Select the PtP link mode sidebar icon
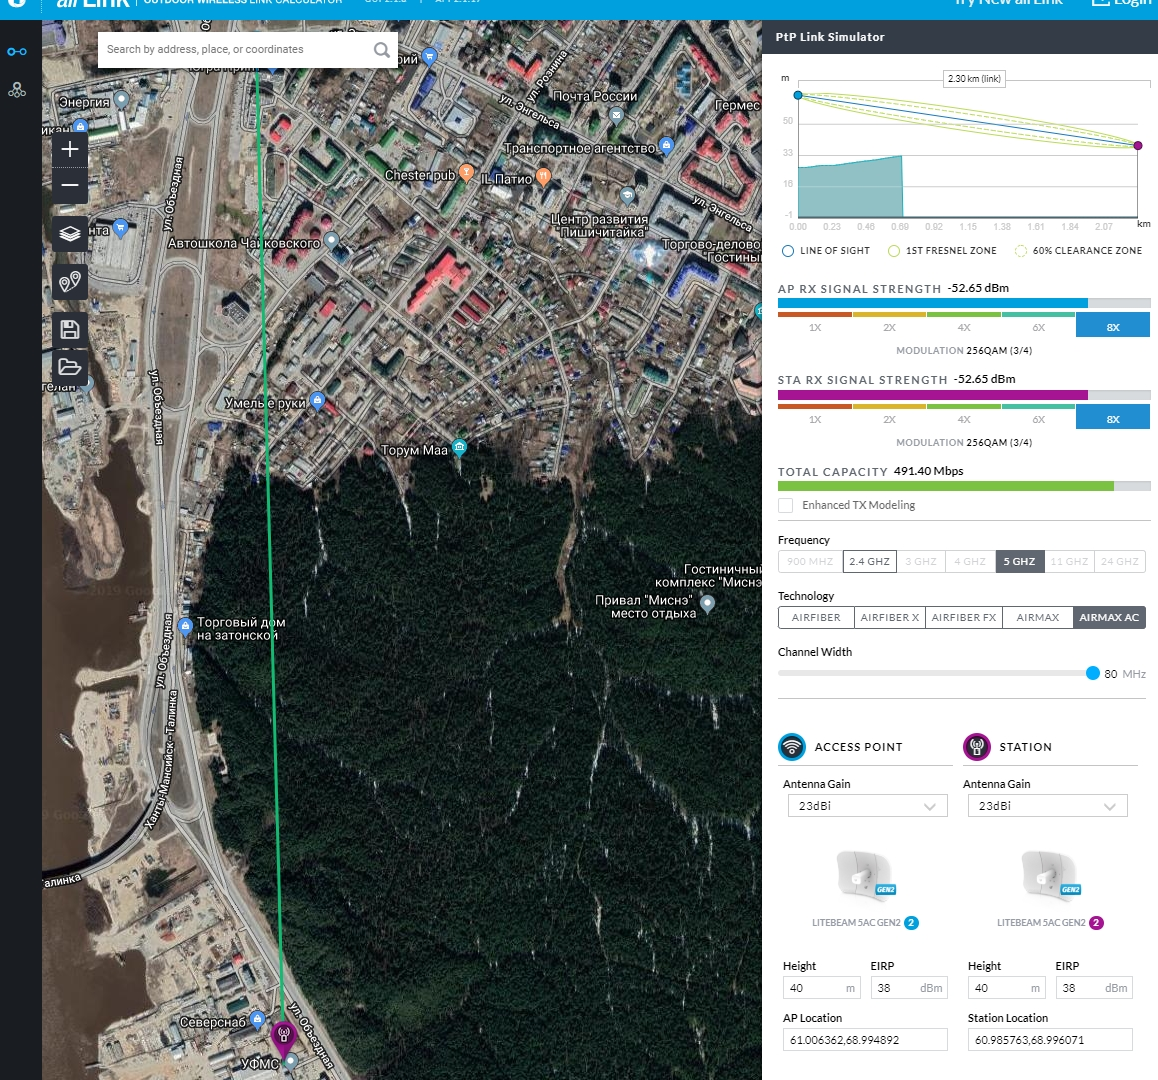 pyautogui.click(x=17, y=52)
